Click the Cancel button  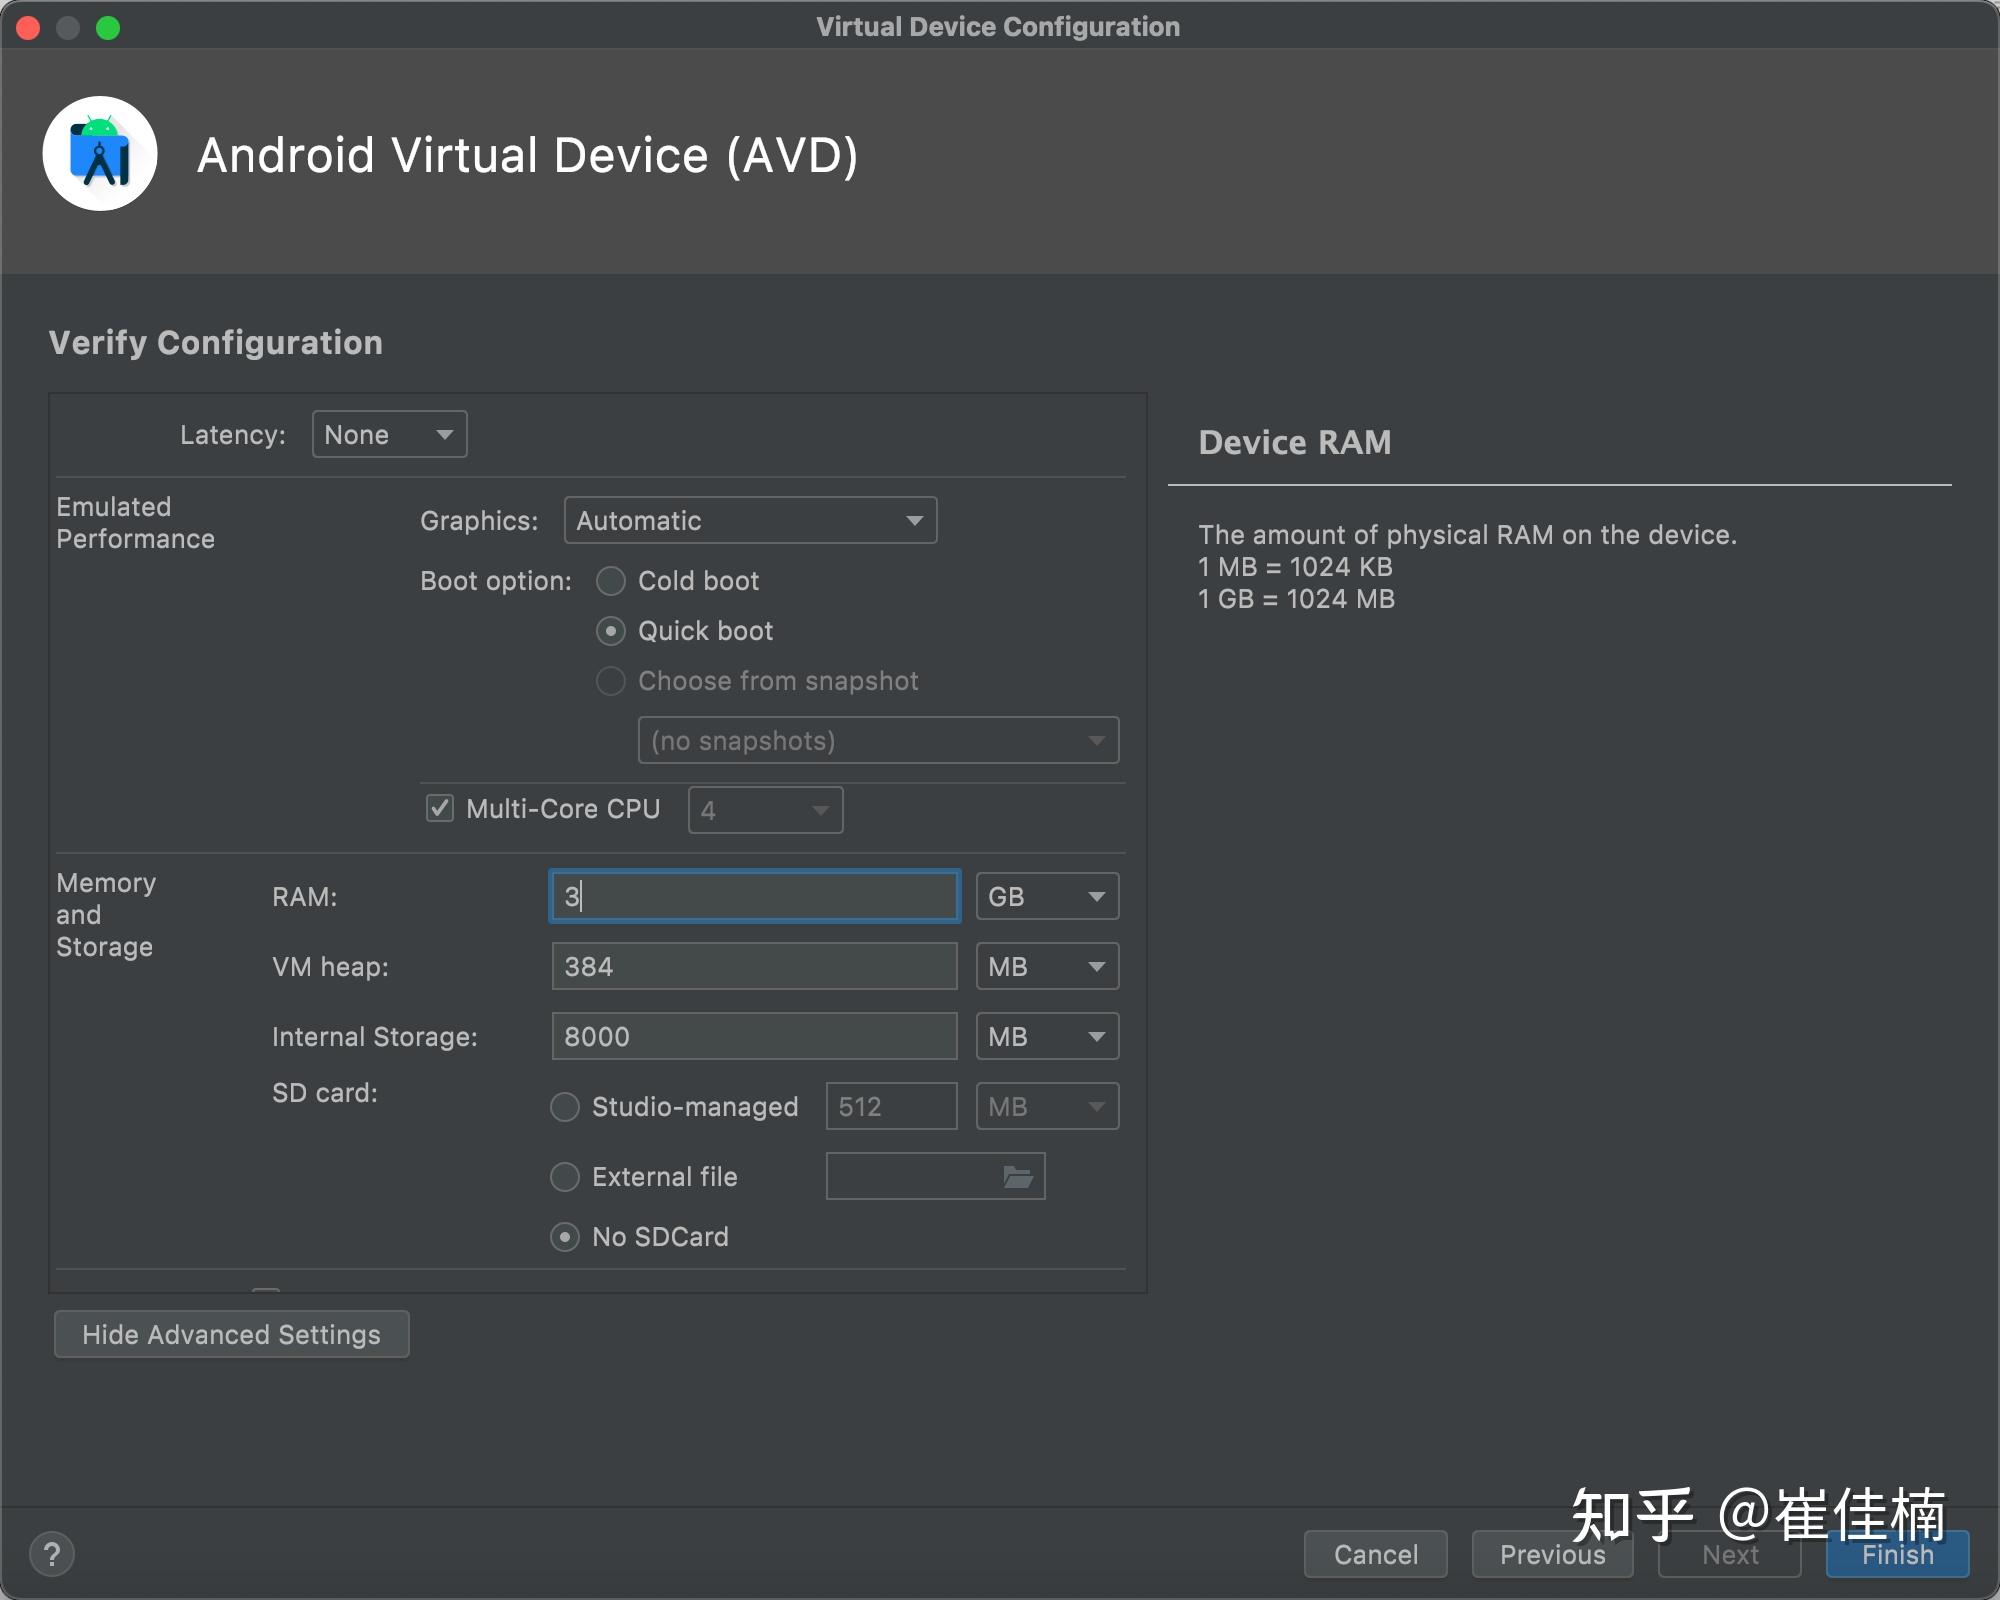[x=1375, y=1555]
